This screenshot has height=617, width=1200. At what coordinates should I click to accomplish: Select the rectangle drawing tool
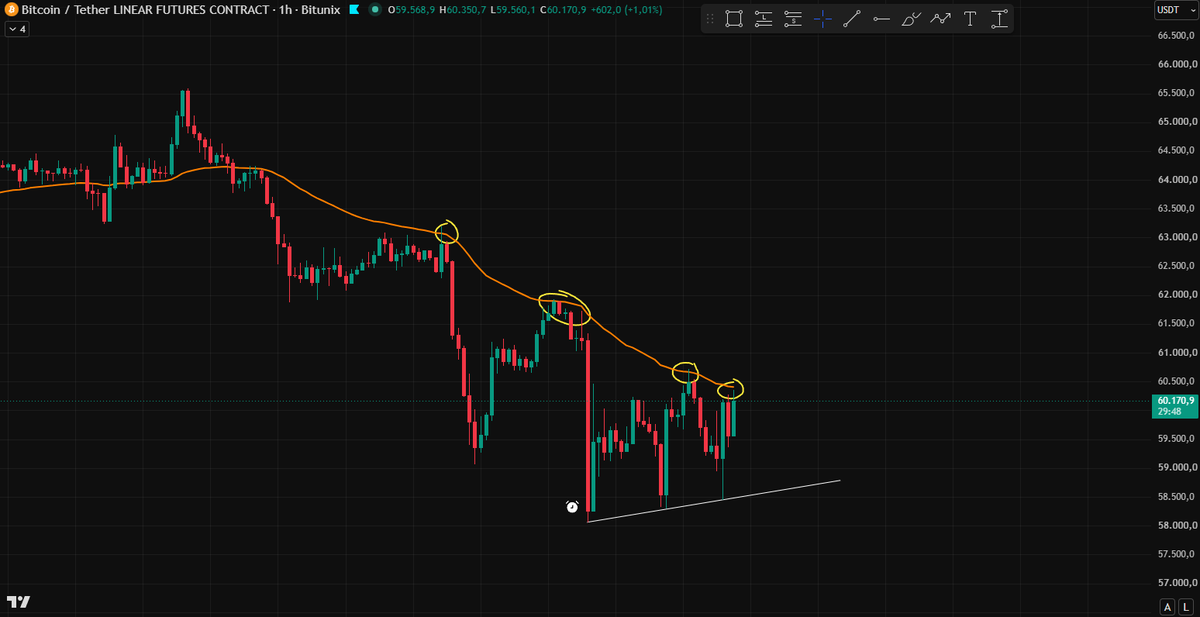point(734,18)
